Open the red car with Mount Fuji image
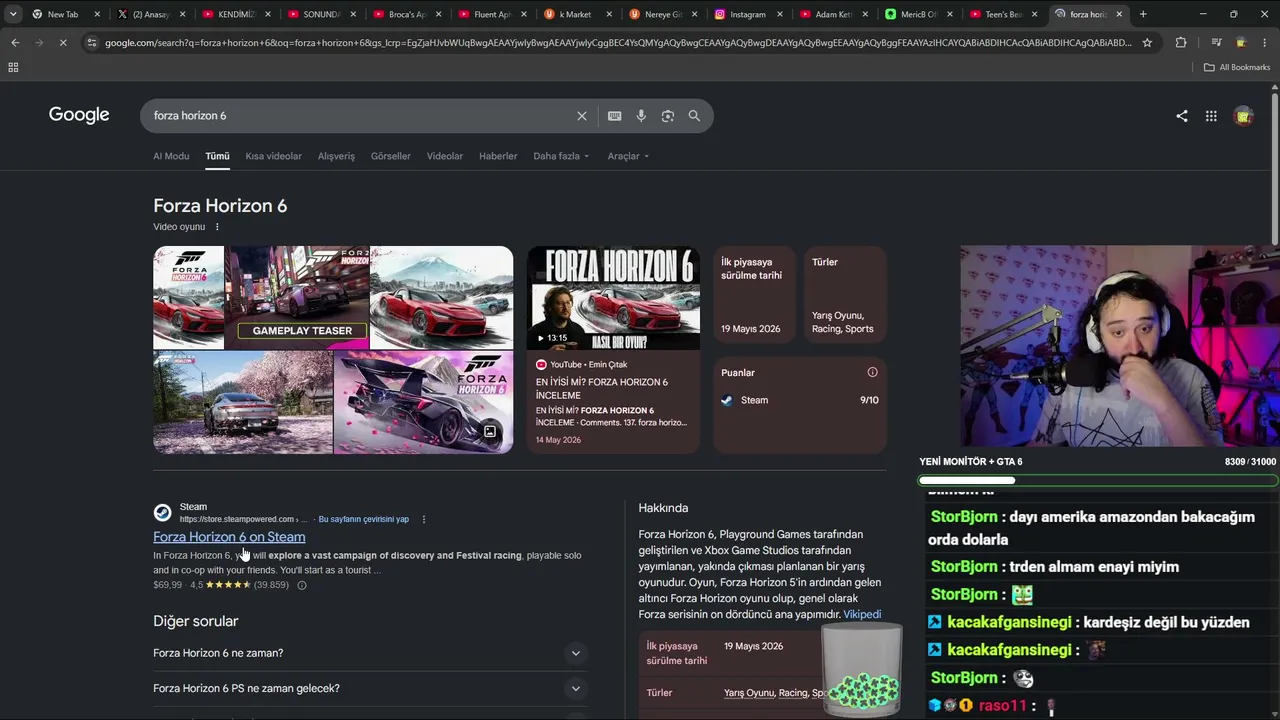 tap(441, 297)
